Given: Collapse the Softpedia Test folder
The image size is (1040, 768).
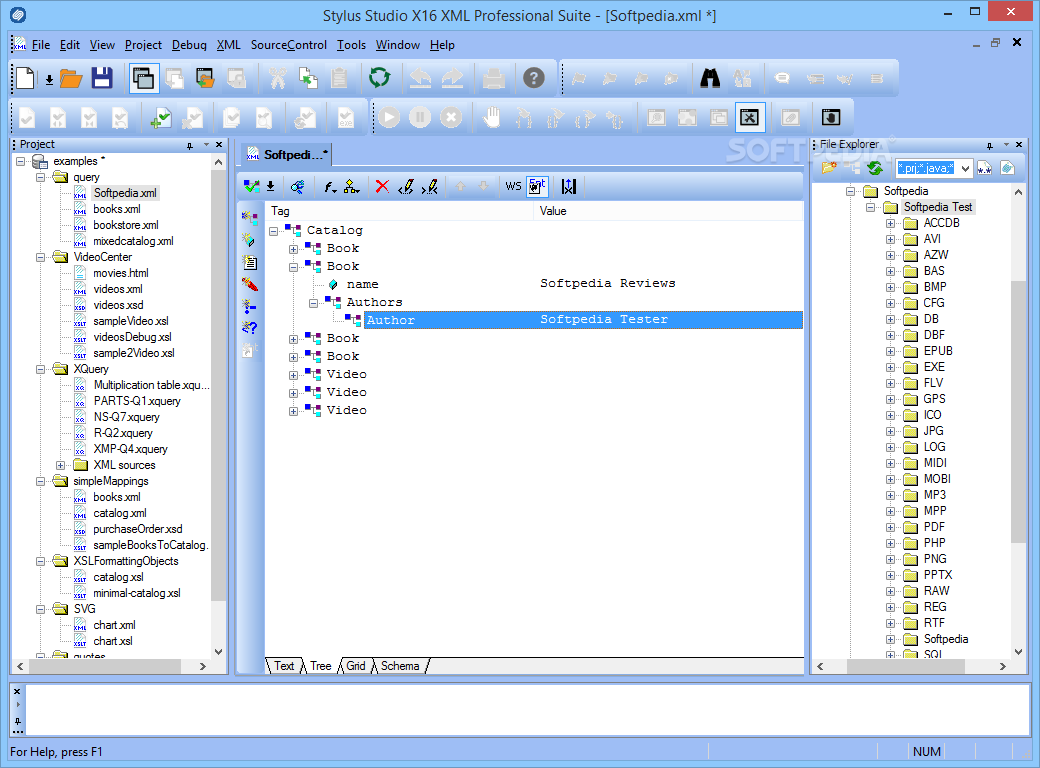Looking at the screenshot, I should pyautogui.click(x=870, y=208).
